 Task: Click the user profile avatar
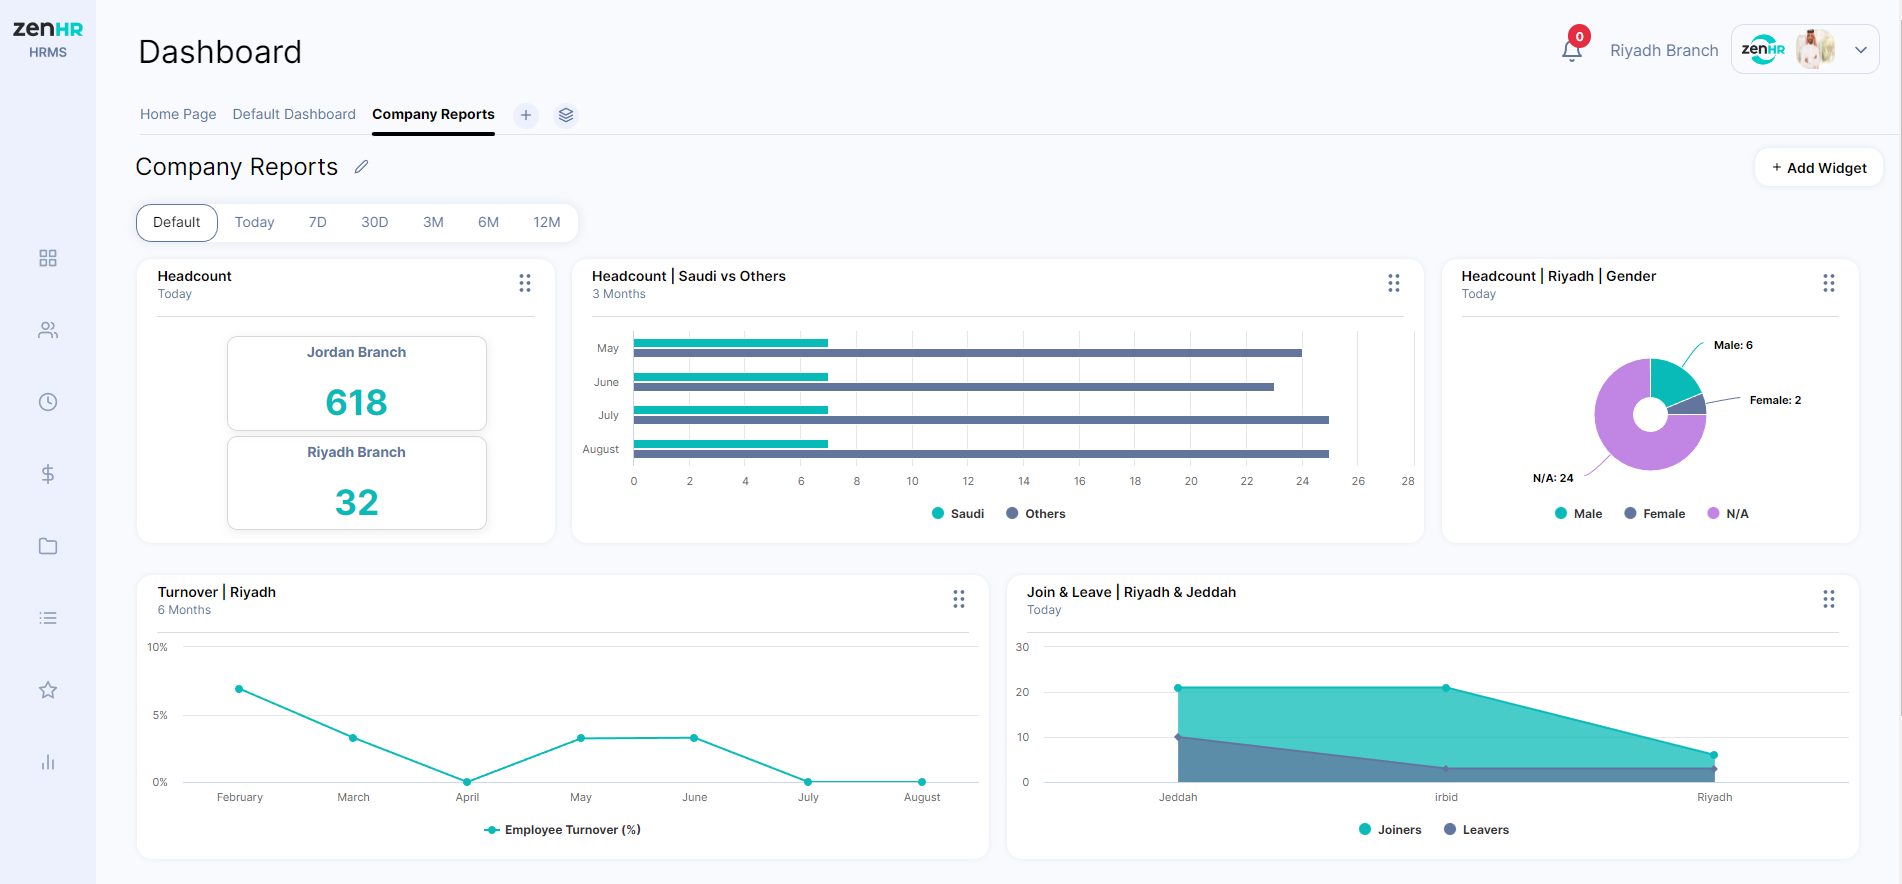[1815, 49]
